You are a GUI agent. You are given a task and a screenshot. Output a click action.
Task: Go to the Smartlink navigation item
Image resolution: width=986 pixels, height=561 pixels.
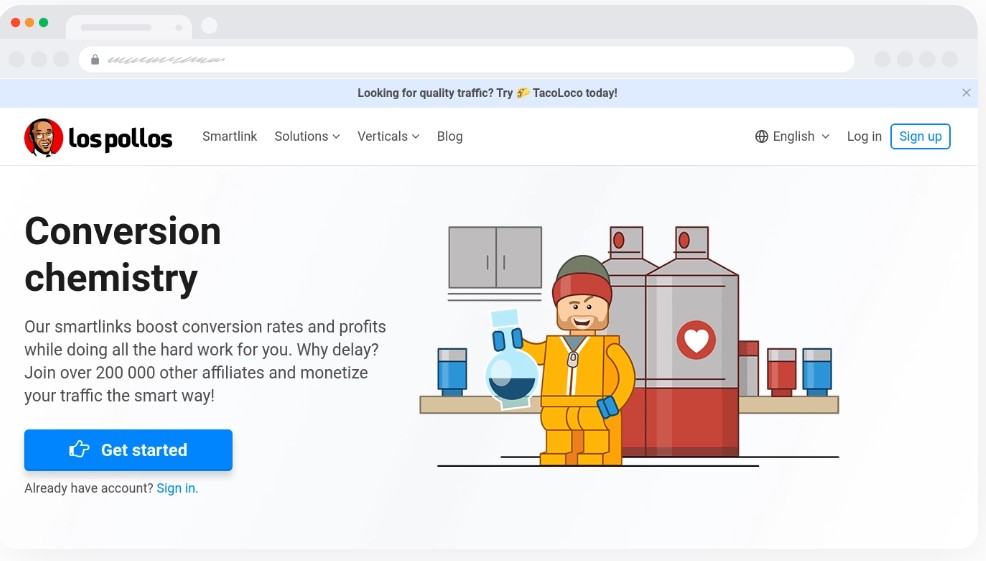(x=229, y=137)
